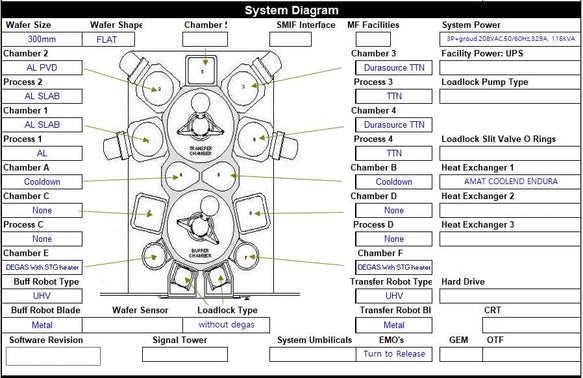Image resolution: width=583 pixels, height=378 pixels.
Task: Click the empty Signal Tower field
Action: click(x=185, y=354)
